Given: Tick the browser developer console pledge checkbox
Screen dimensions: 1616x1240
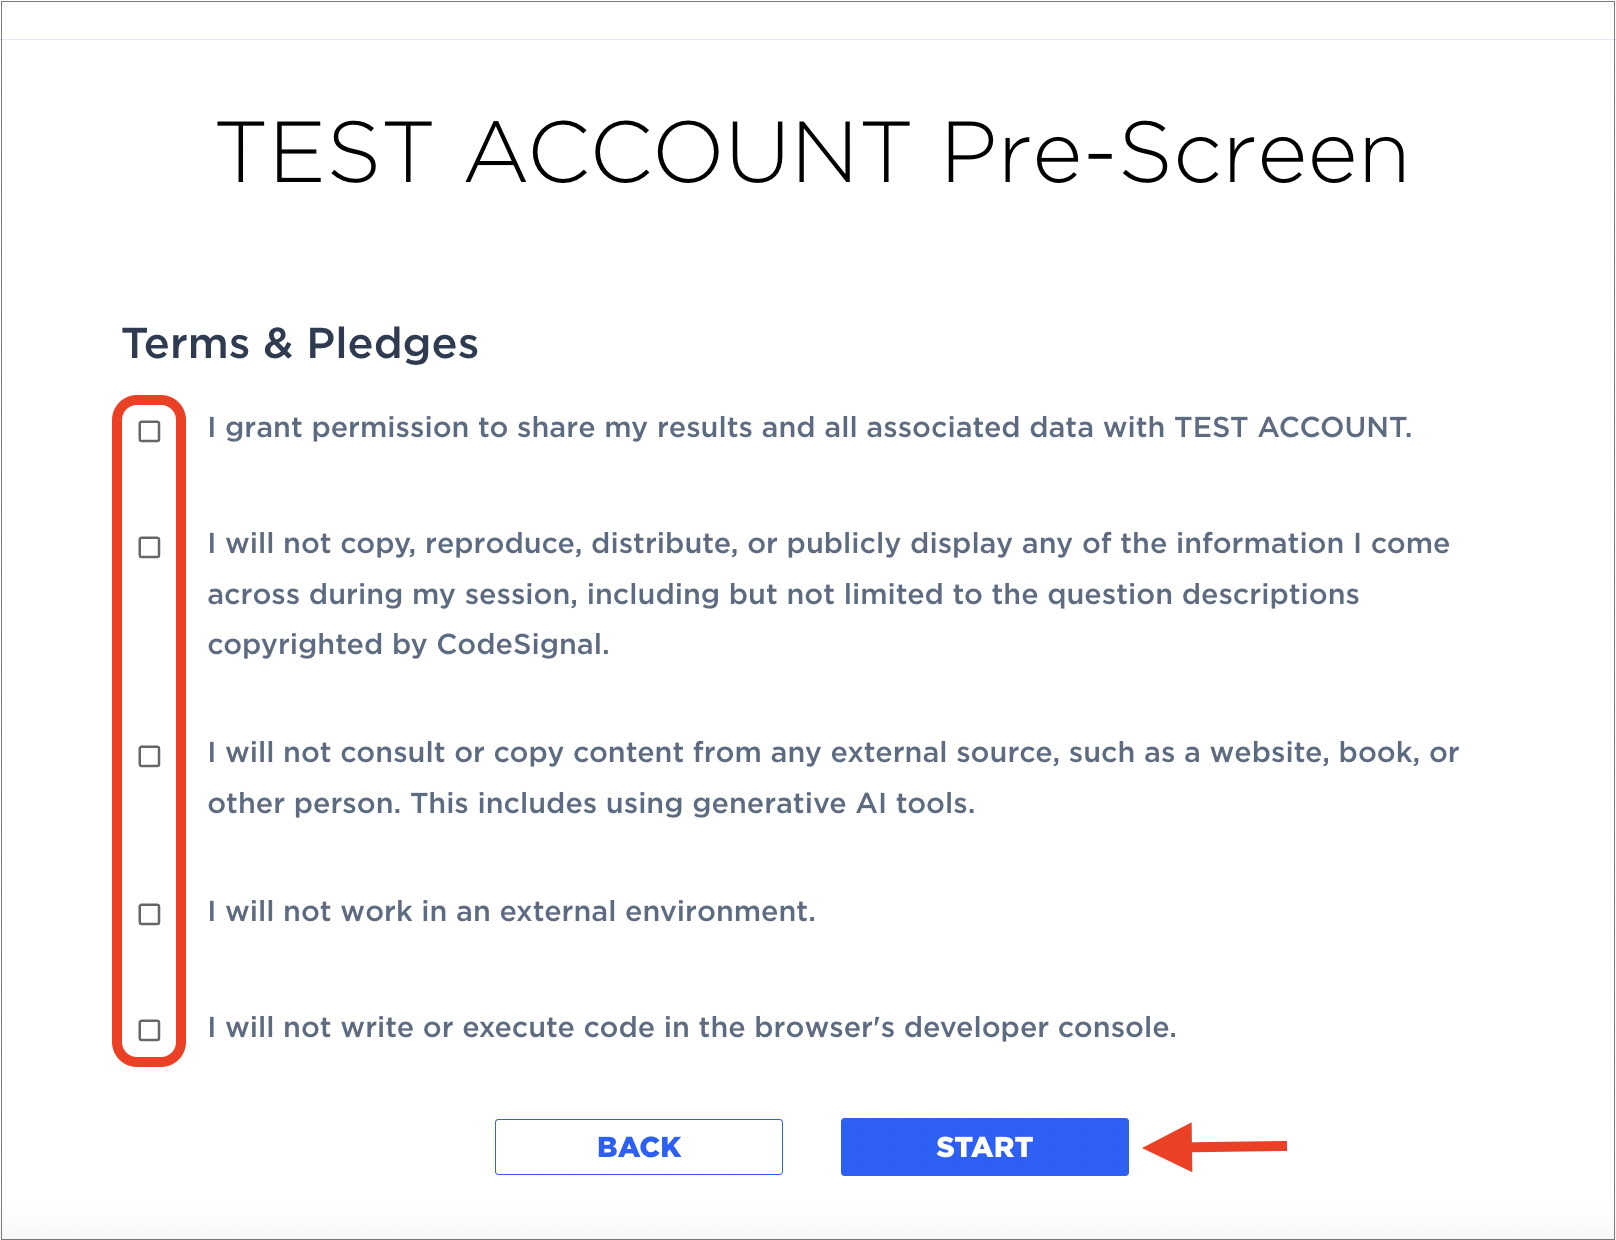Looking at the screenshot, I should coord(149,1030).
